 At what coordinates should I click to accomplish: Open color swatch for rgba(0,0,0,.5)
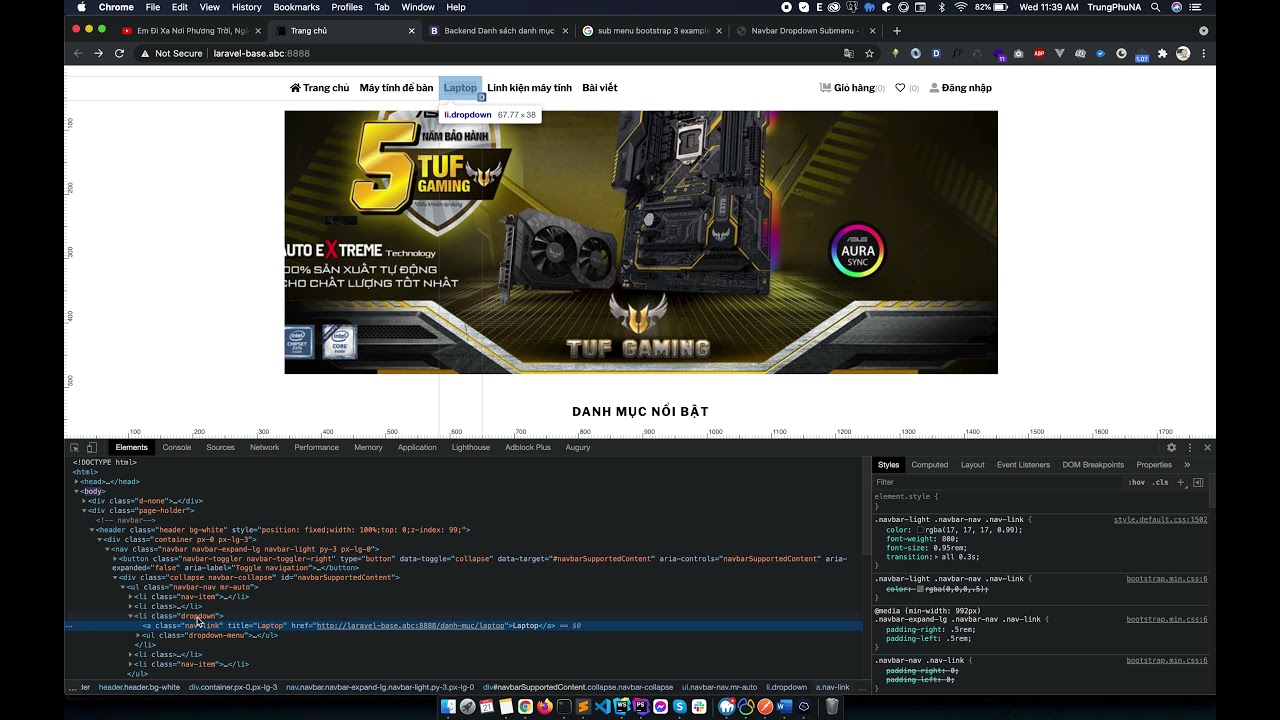(x=922, y=589)
